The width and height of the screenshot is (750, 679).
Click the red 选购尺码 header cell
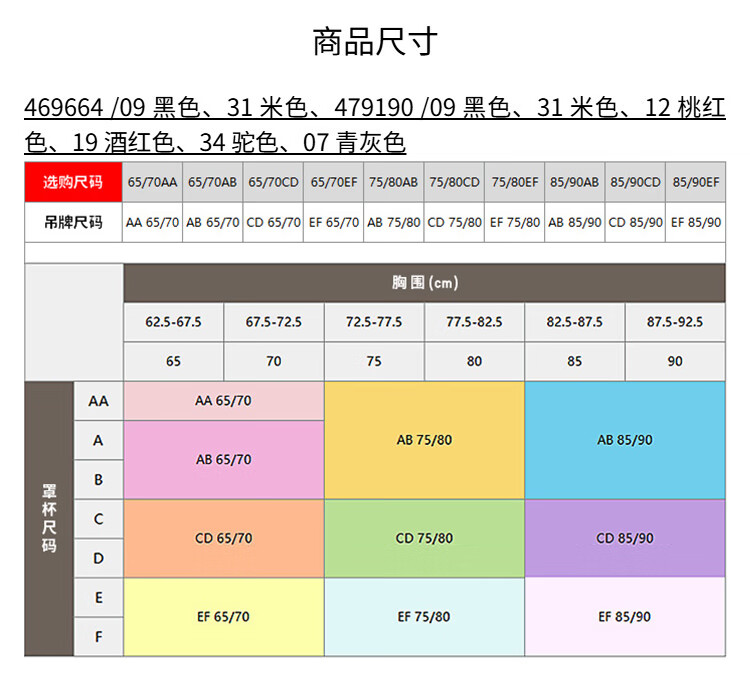coord(73,182)
